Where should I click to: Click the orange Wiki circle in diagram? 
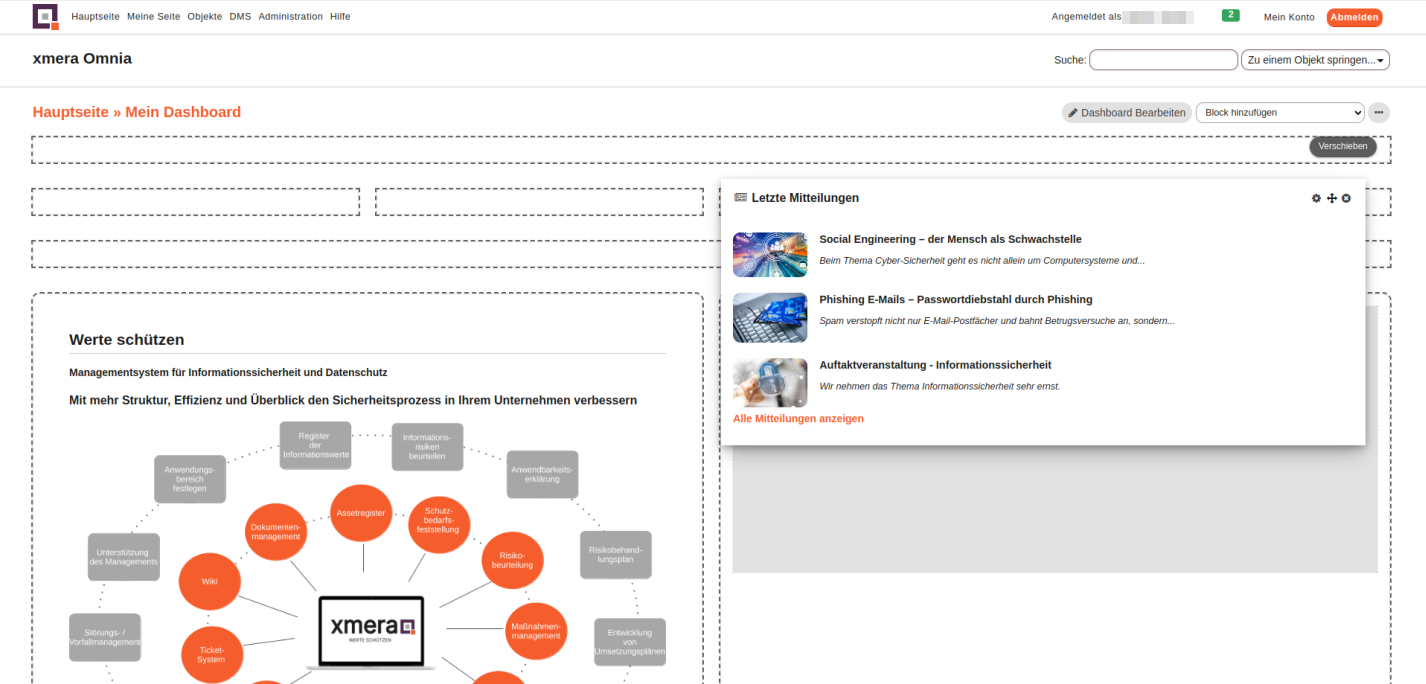[x=209, y=581]
